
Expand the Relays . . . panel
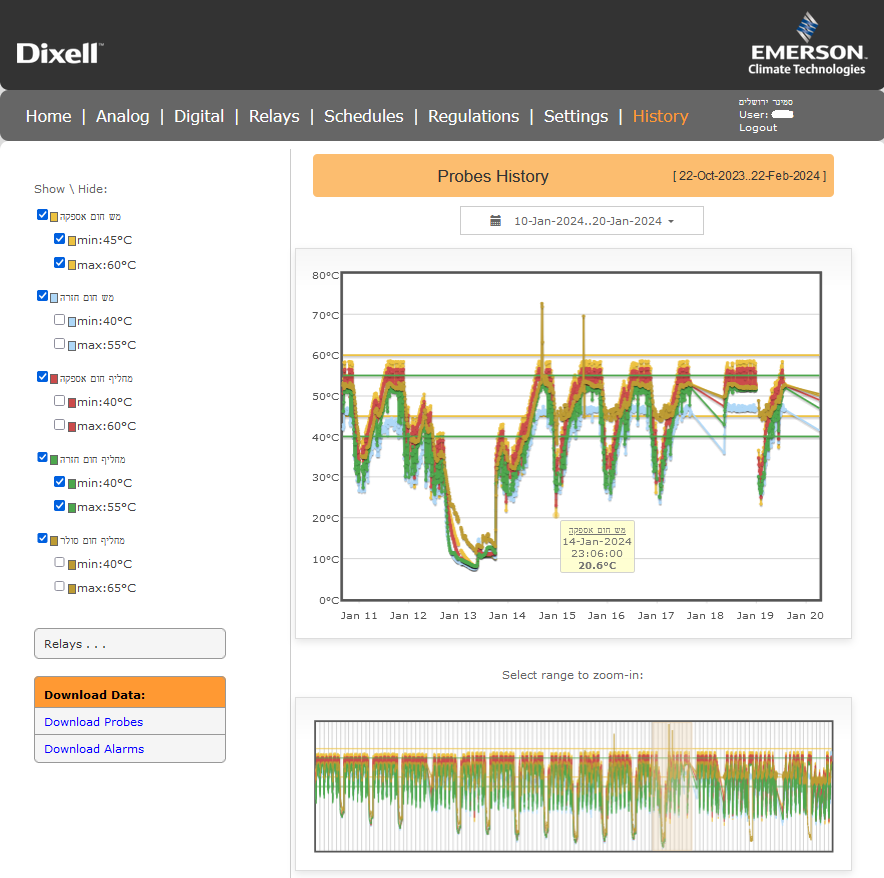point(130,643)
